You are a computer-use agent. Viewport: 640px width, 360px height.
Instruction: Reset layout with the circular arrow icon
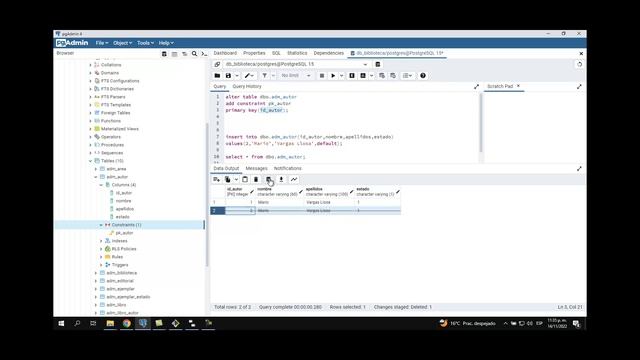click(579, 64)
